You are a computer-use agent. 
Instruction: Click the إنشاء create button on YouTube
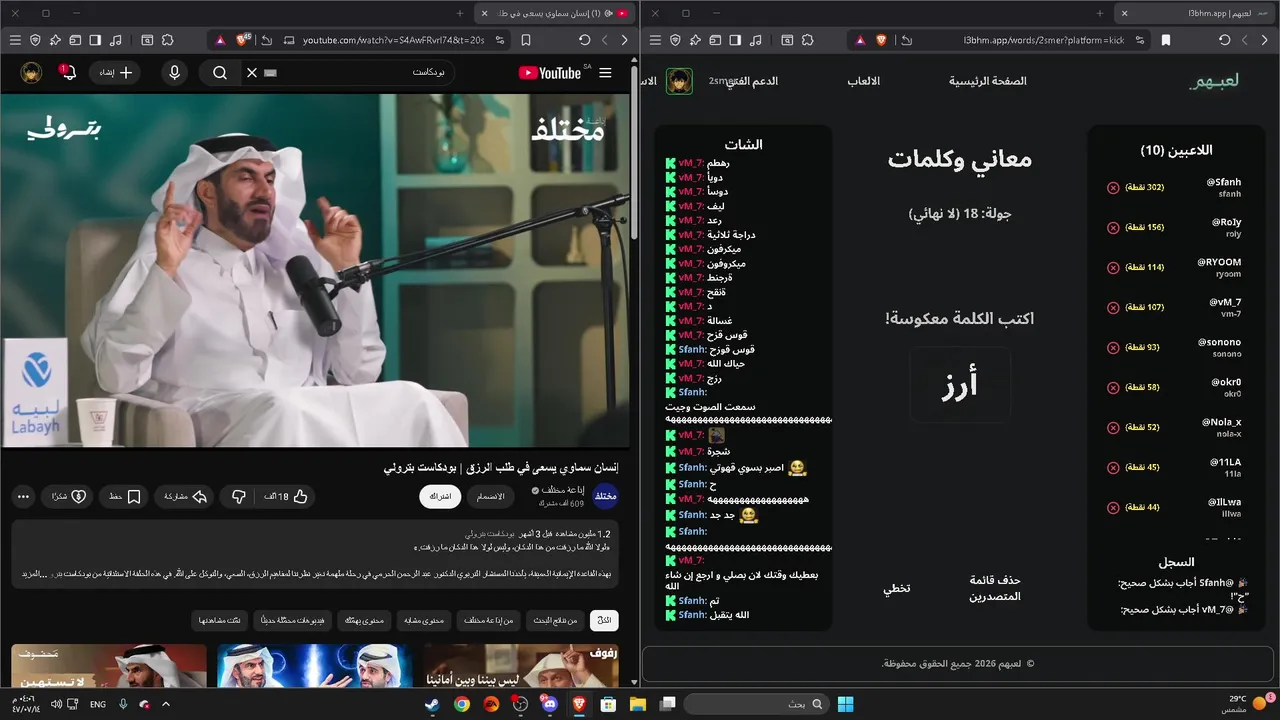coord(115,73)
